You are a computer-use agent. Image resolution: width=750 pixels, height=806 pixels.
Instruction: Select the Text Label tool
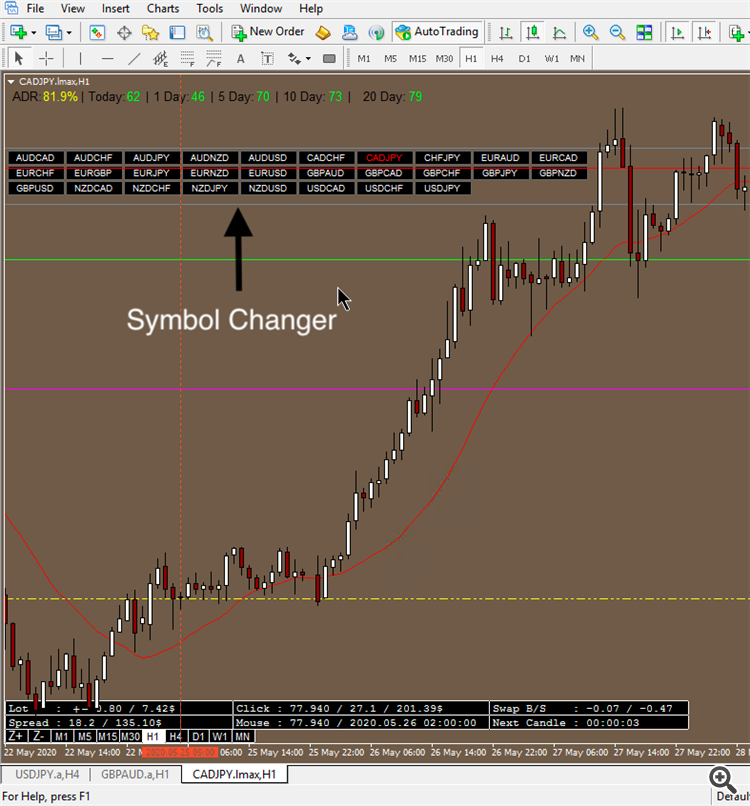tap(267, 58)
